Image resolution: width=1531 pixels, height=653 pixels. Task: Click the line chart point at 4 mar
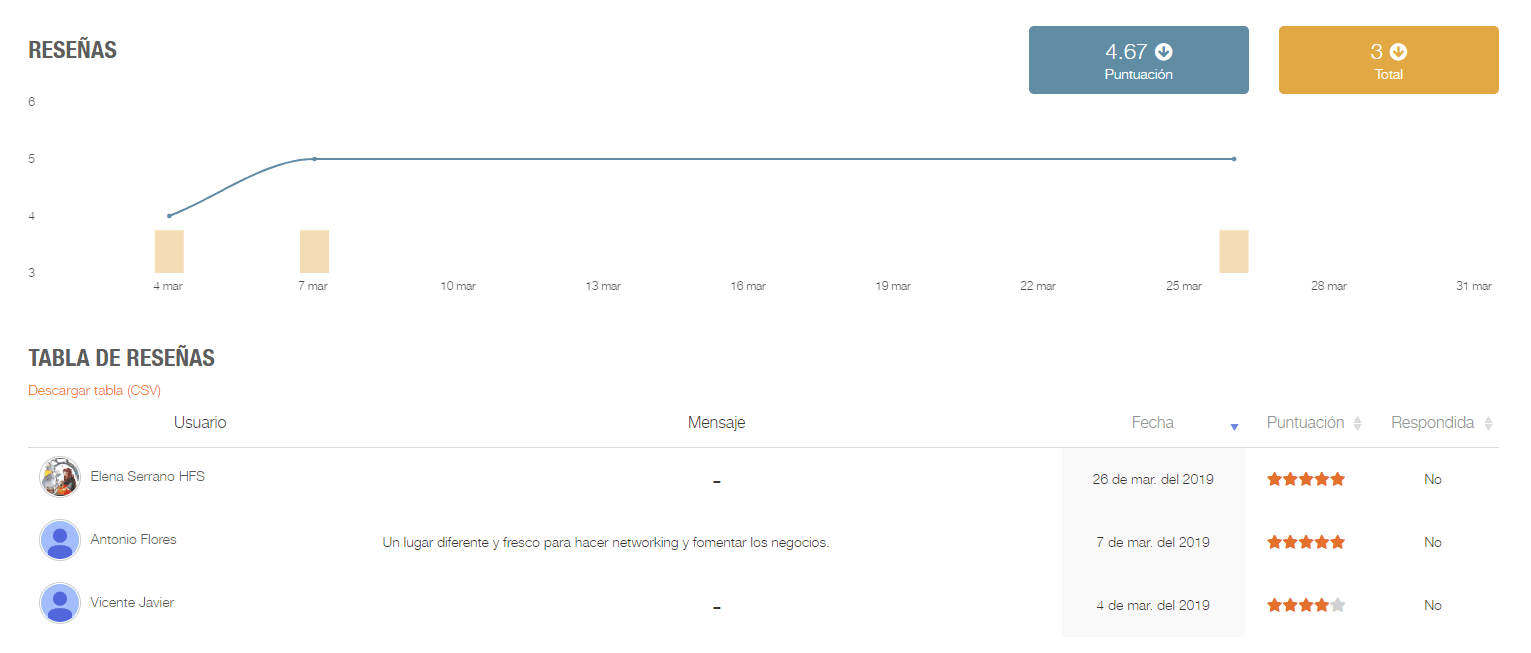pos(169,216)
